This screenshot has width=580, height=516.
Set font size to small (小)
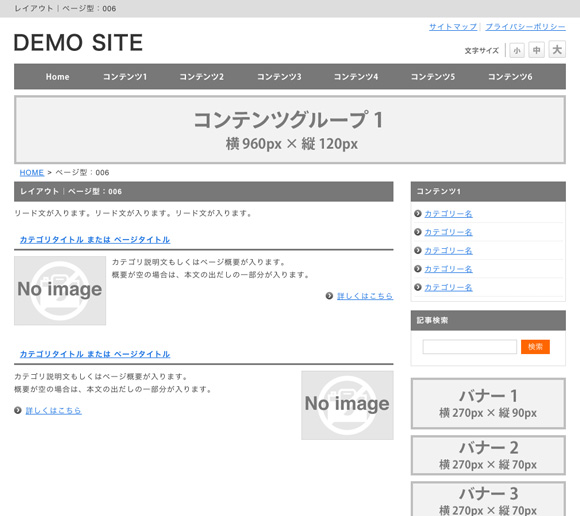pyautogui.click(x=517, y=50)
